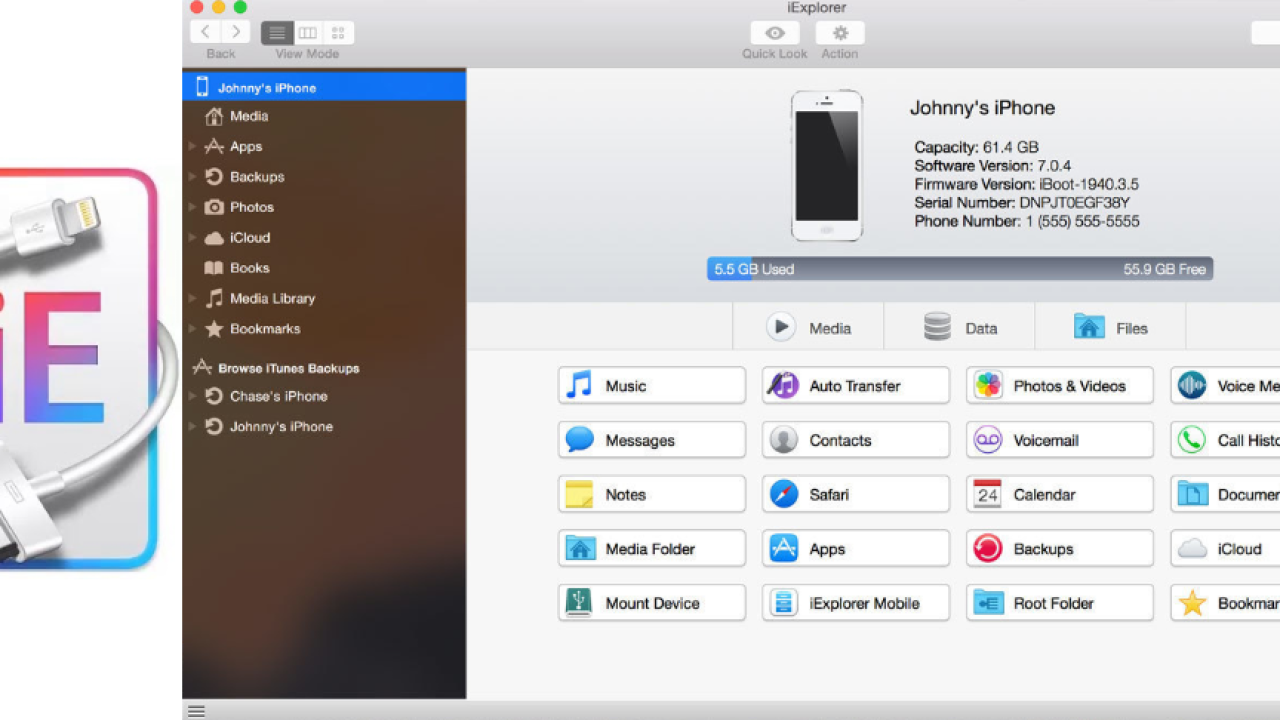Switch to the Media tab
The height and width of the screenshot is (720, 1280).
coord(808,327)
